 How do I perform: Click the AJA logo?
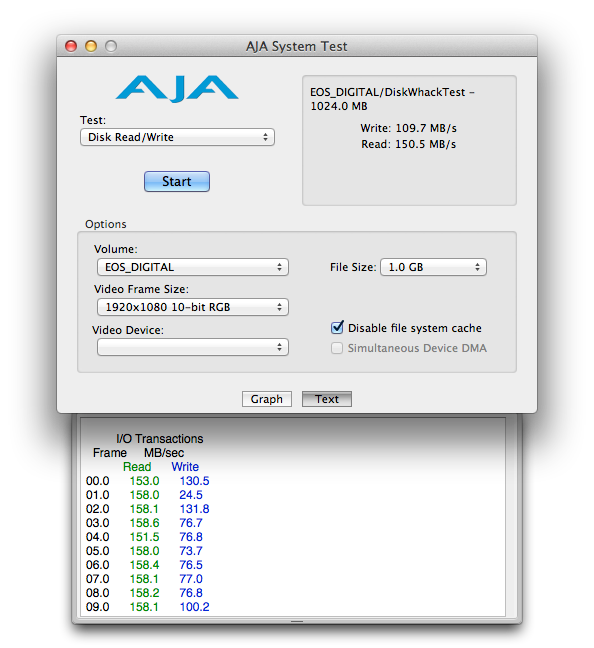[177, 88]
